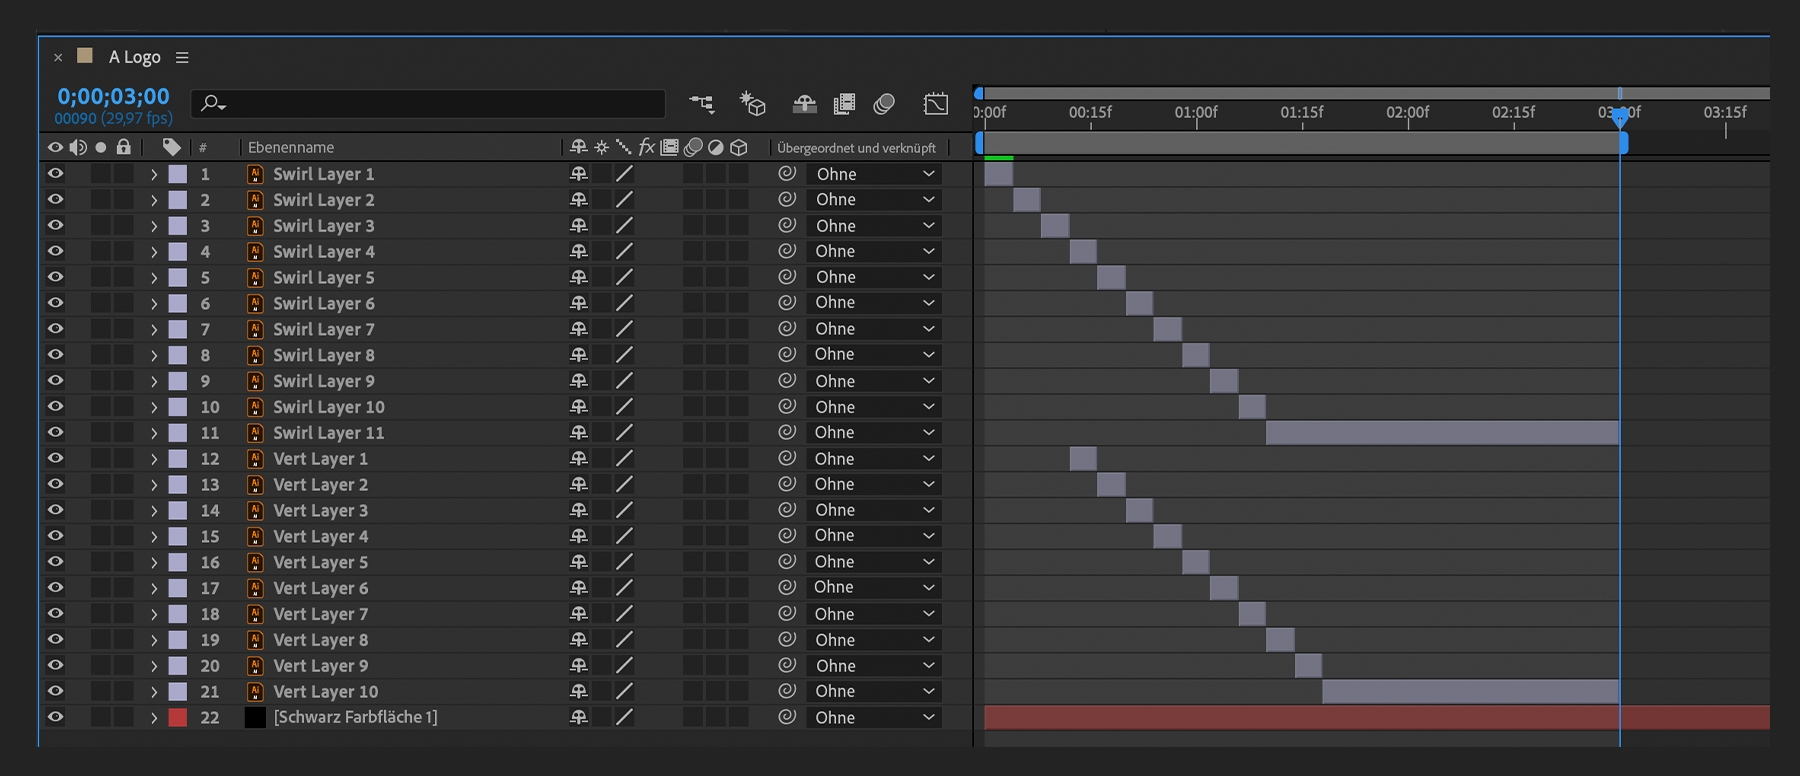Select the Swirl Layer 11 duration bar
The image size is (1800, 776).
pos(1442,432)
